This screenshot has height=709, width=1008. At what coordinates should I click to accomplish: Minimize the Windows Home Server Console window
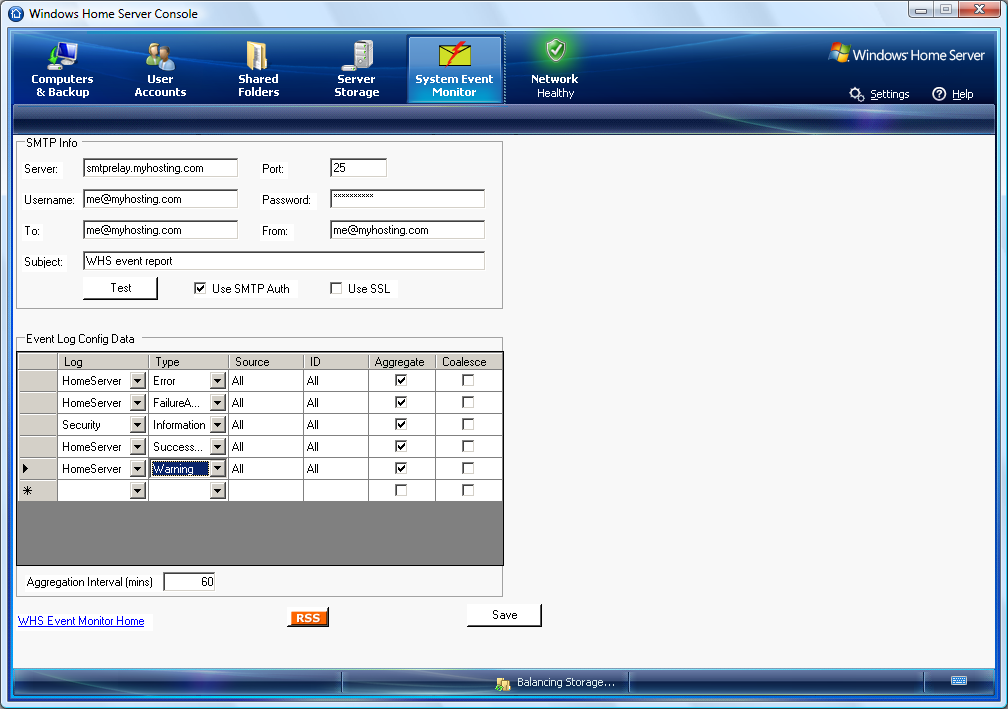(921, 10)
